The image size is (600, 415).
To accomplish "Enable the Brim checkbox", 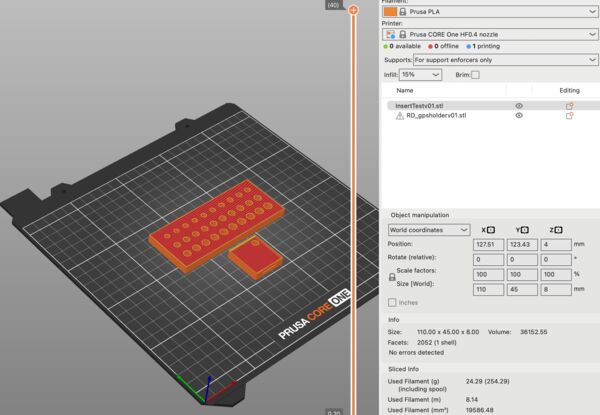I will click(475, 75).
